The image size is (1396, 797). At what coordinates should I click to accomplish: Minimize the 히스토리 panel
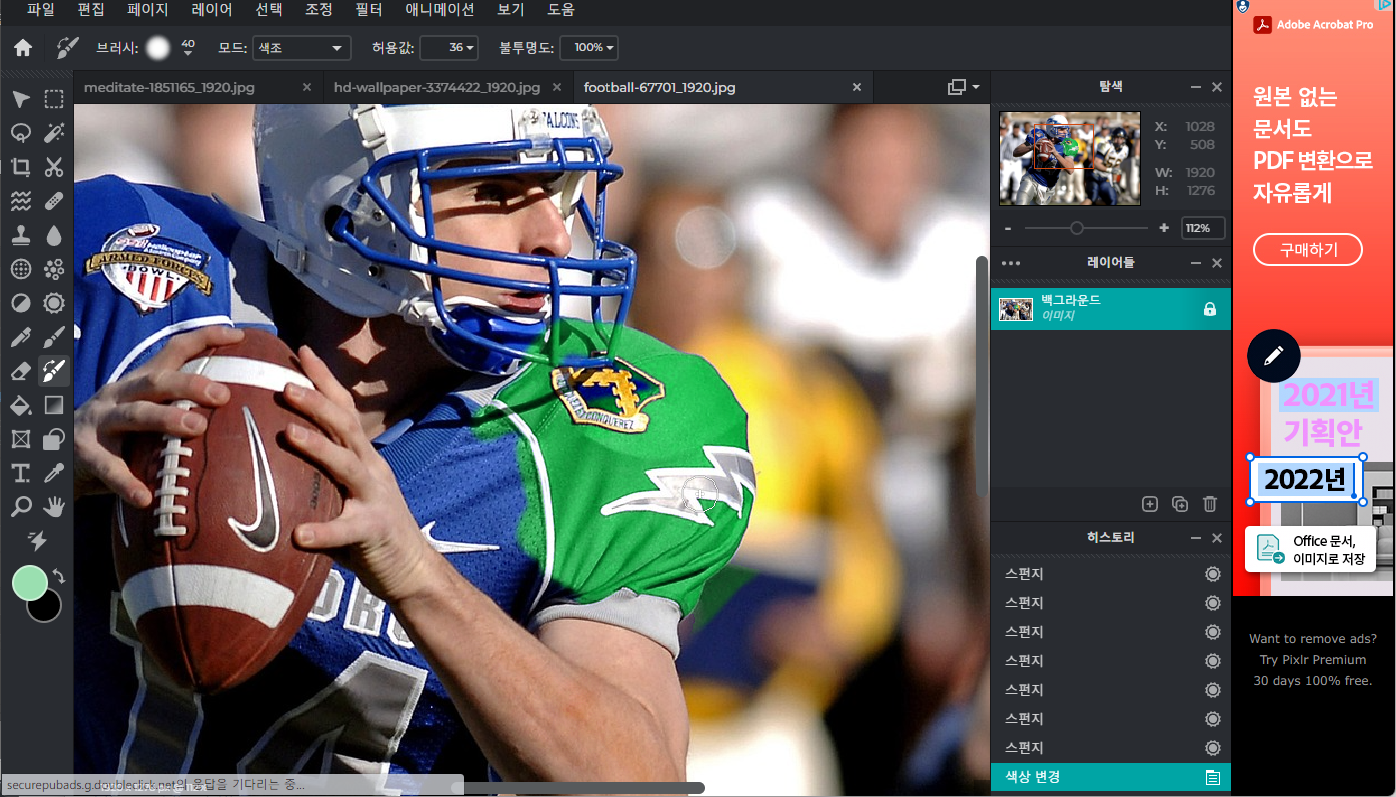pos(1196,538)
